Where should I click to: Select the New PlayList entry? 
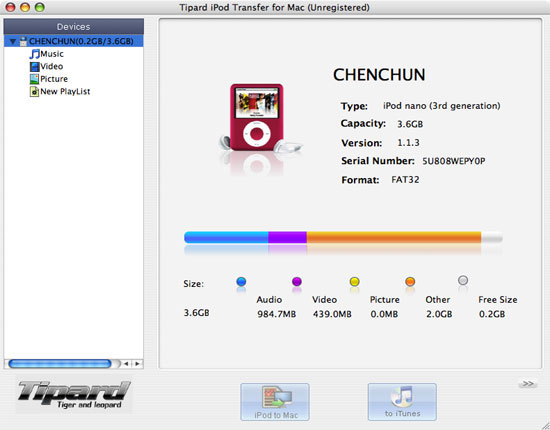[65, 92]
